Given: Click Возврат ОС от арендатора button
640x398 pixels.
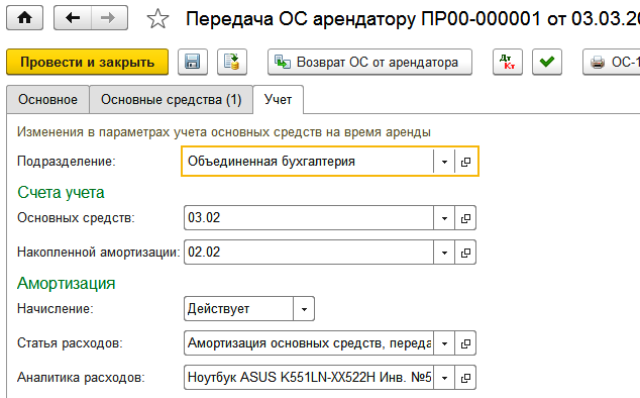Looking at the screenshot, I should point(370,62).
